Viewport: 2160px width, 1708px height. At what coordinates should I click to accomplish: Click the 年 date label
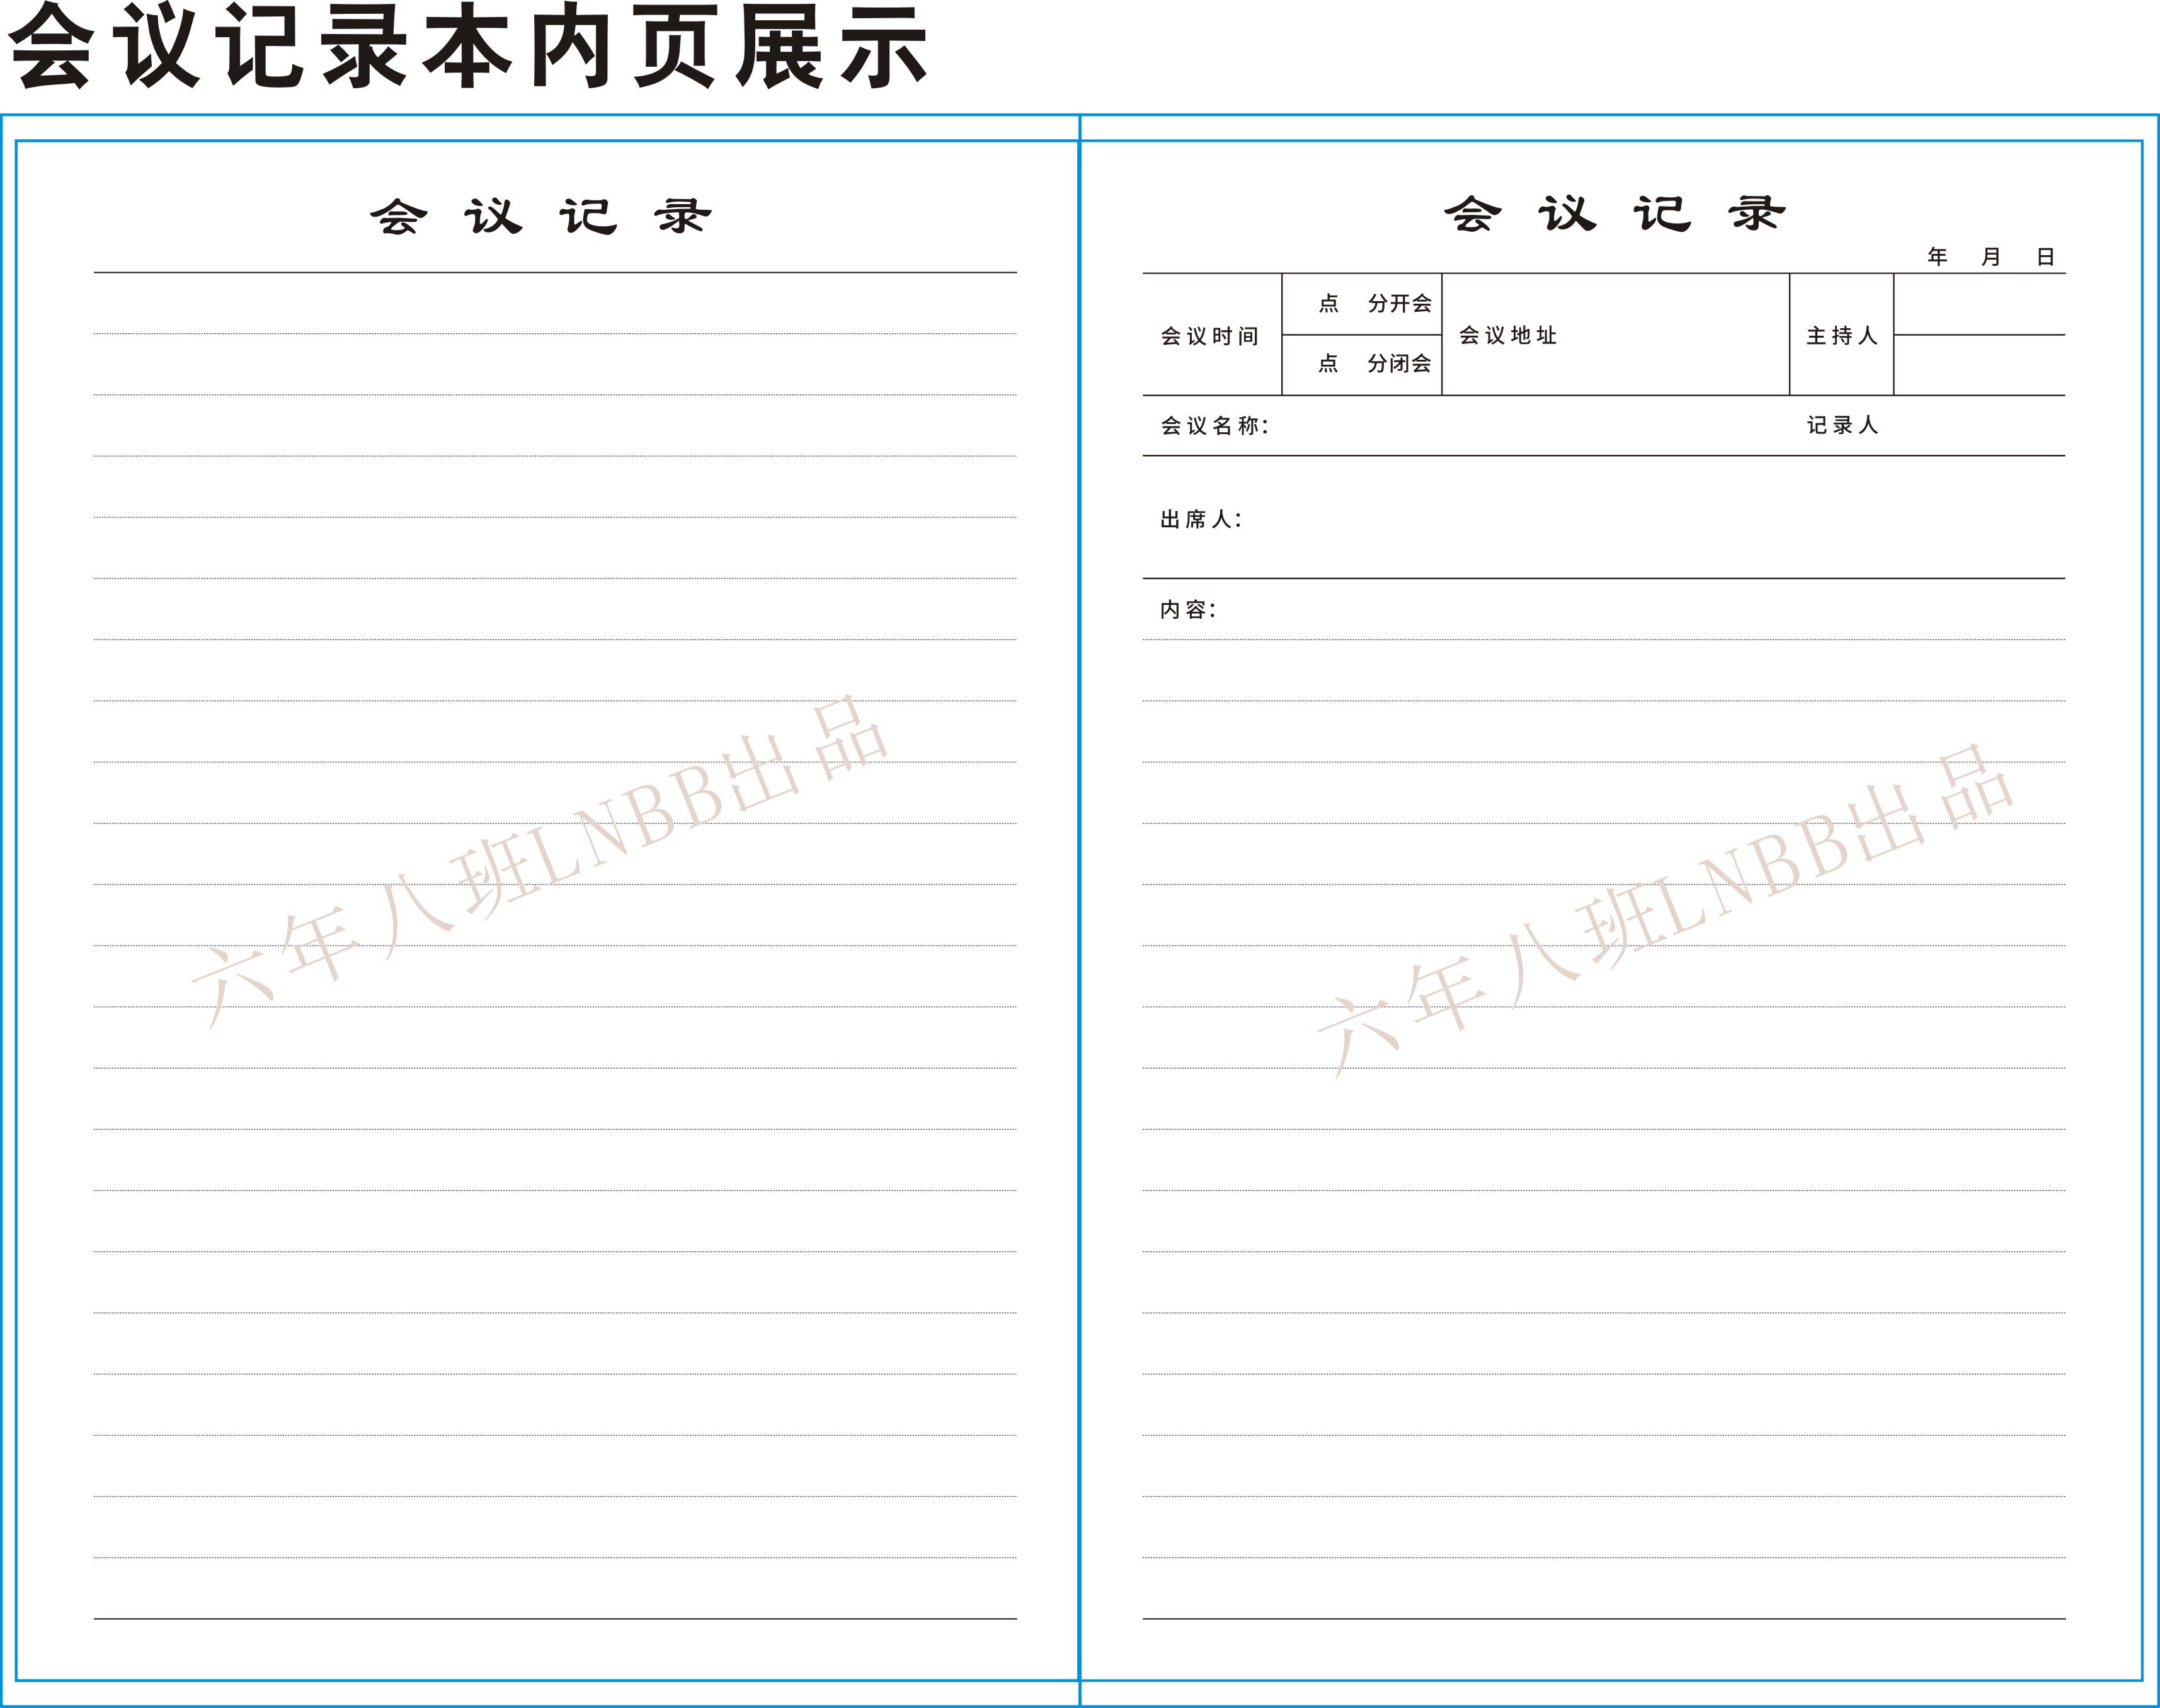[x=1937, y=257]
